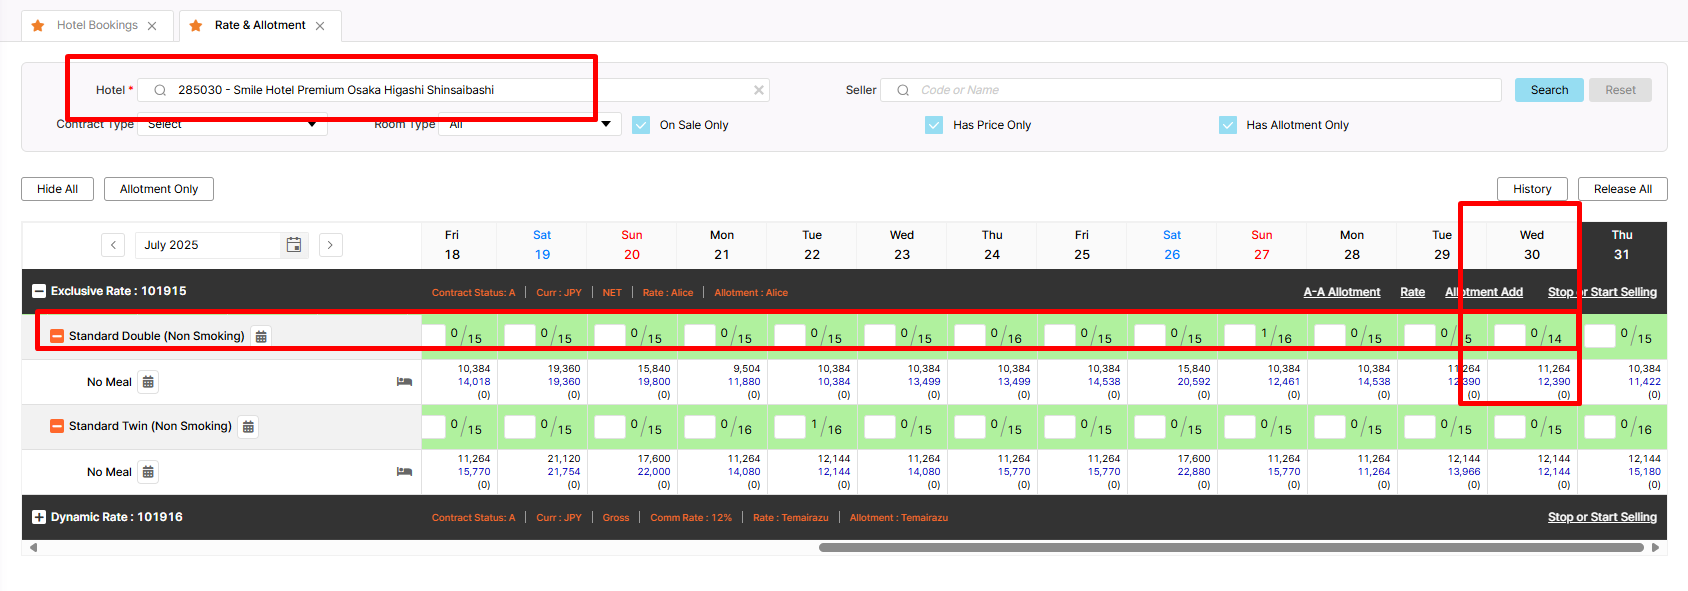Click the Seller code or name field
Screen dimensions: 1688x591
1200,90
